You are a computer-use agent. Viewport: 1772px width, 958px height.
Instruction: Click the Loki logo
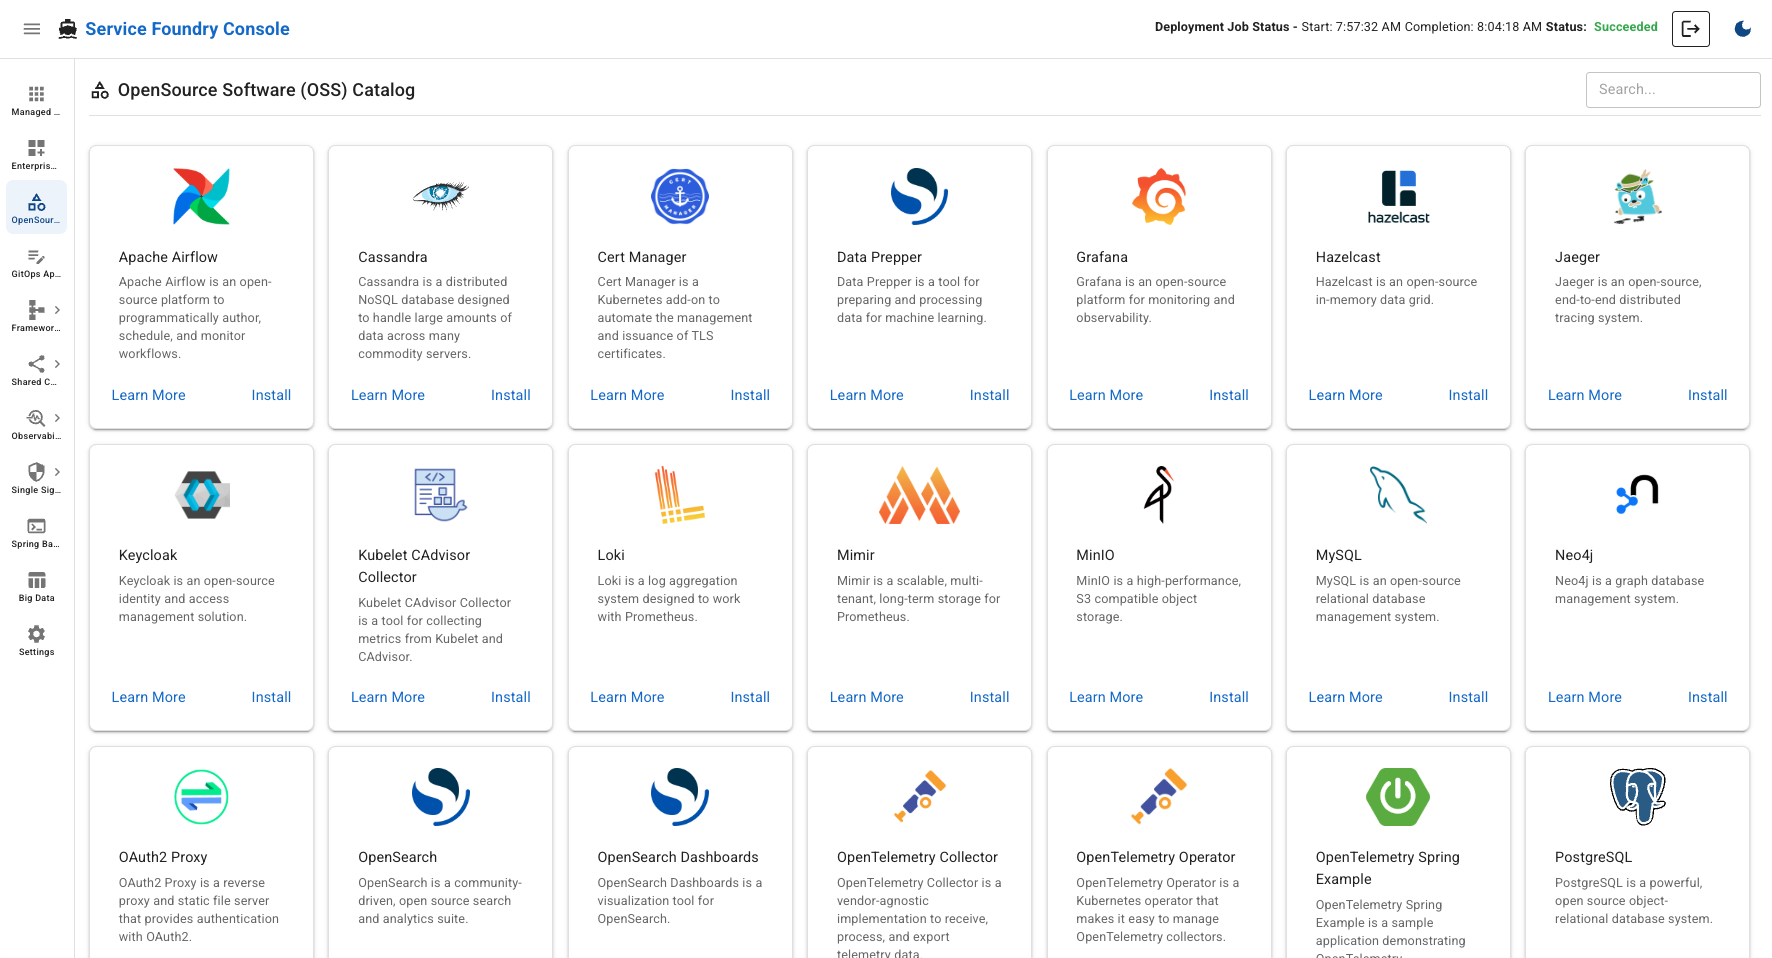[680, 494]
